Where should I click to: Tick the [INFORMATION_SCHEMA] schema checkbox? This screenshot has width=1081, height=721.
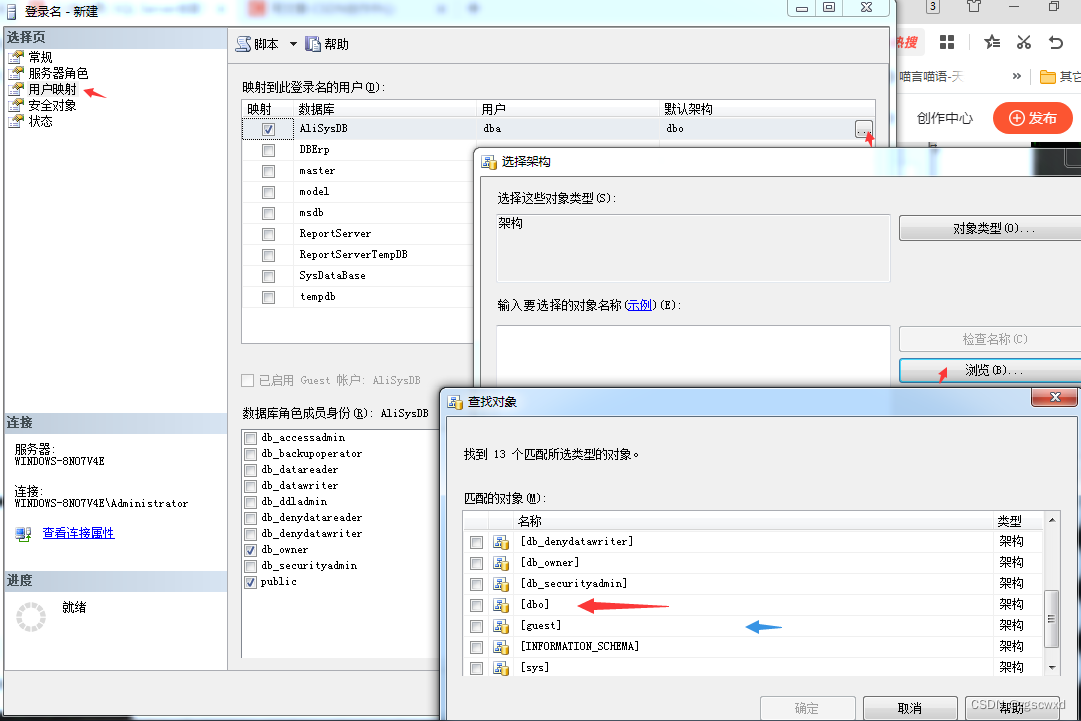(476, 647)
